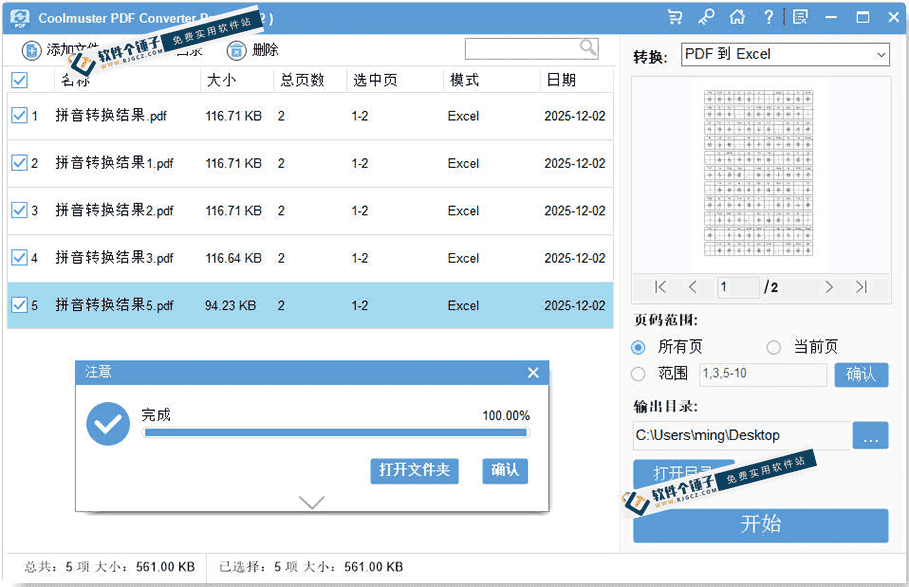Jump to last preview page

[x=861, y=287]
